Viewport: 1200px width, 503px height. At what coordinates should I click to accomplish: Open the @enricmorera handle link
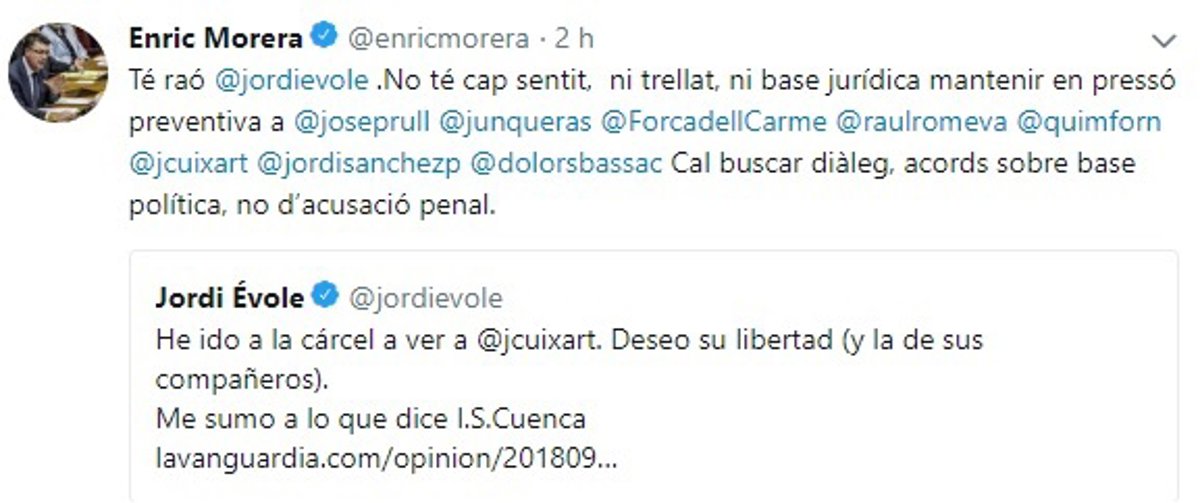pyautogui.click(x=437, y=39)
